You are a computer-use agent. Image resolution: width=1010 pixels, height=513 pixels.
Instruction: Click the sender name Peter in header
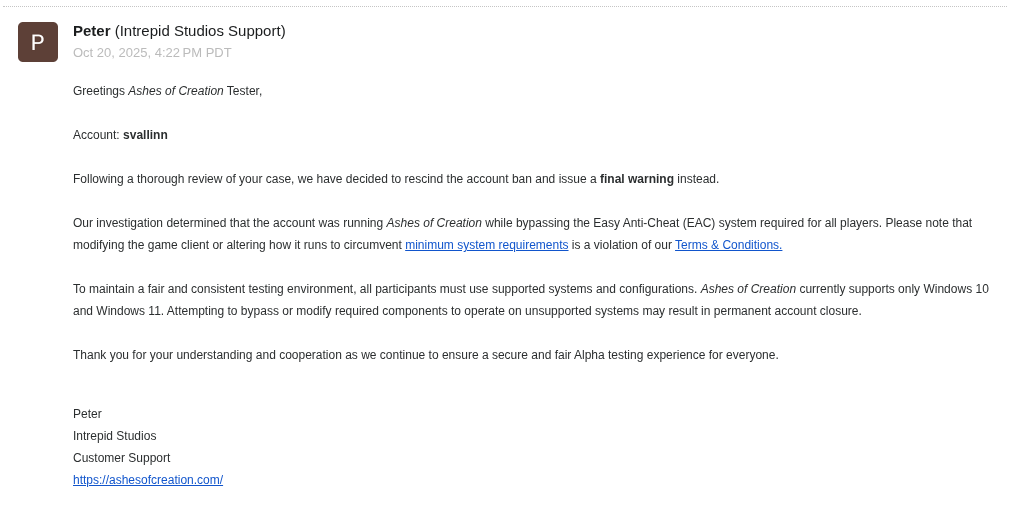tap(91, 31)
